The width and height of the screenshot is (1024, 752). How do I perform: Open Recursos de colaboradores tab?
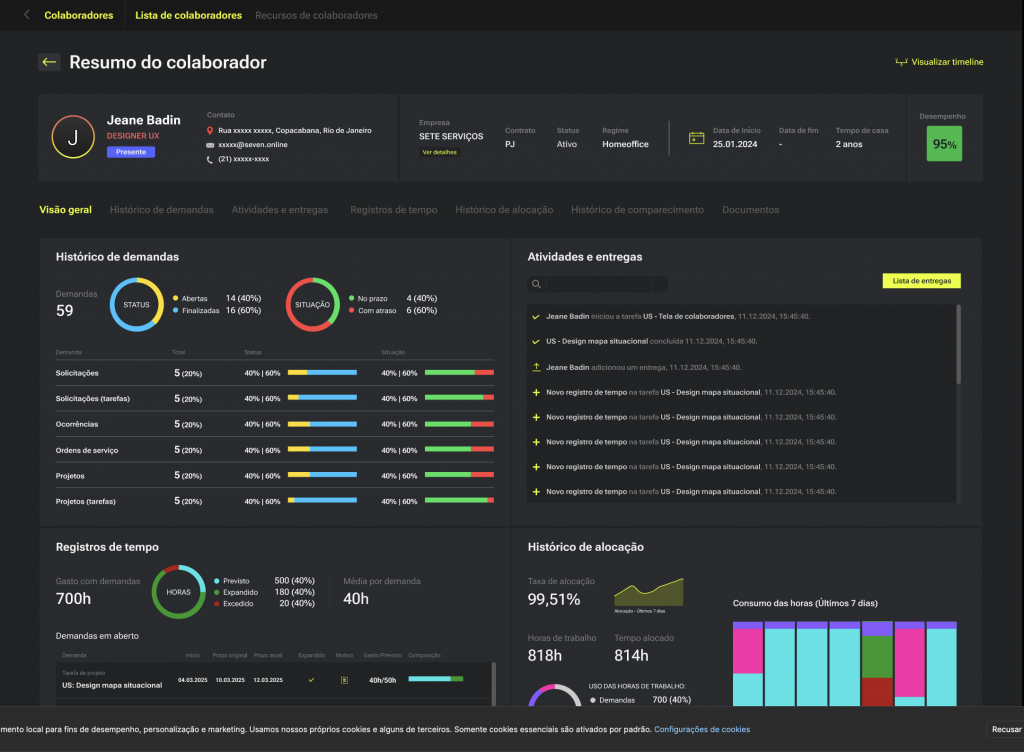[316, 15]
